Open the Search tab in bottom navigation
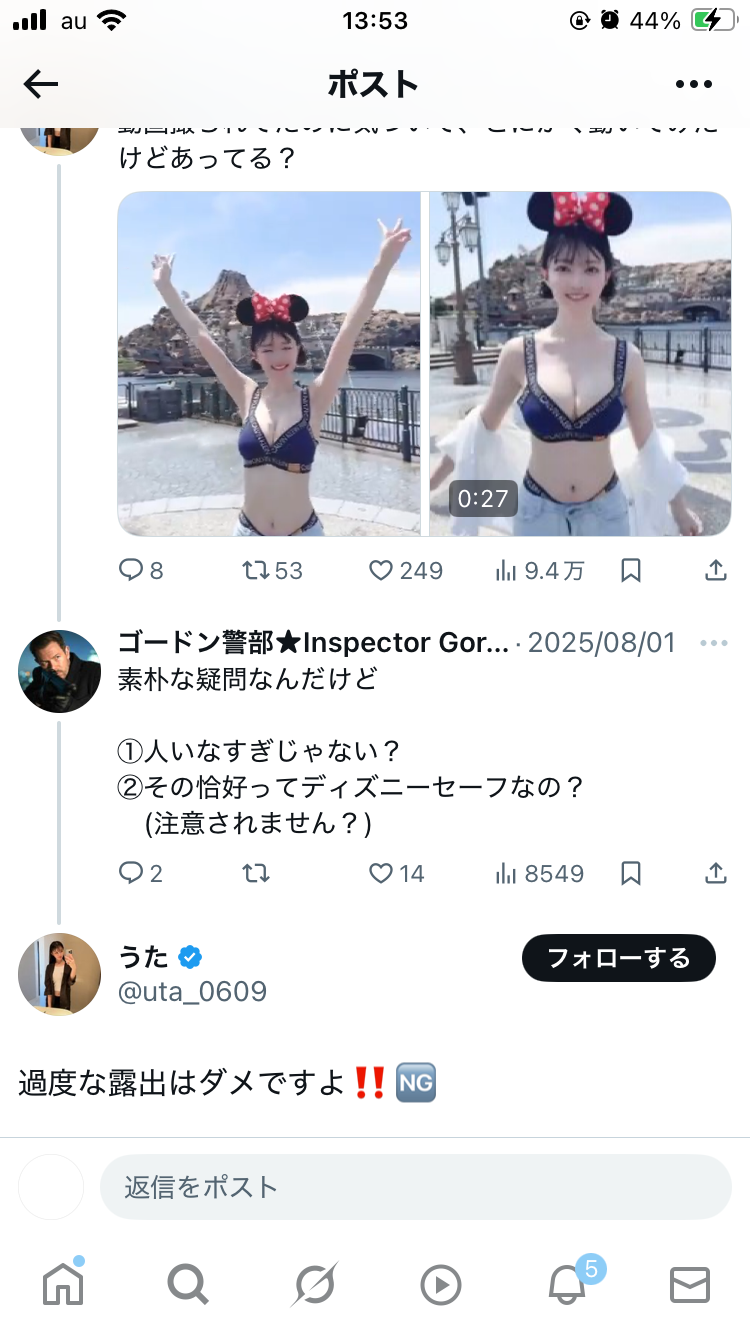 click(188, 1283)
